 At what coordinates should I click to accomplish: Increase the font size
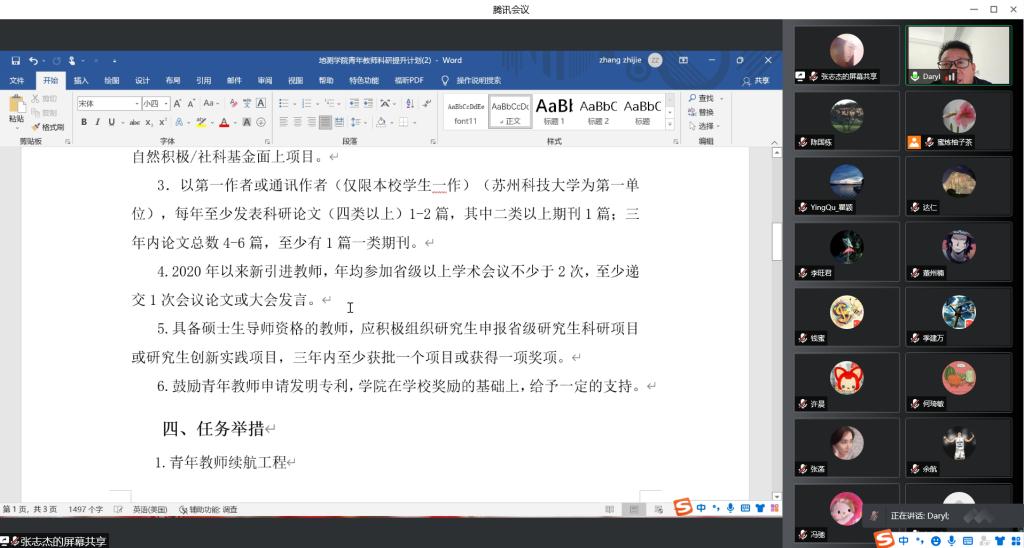(x=177, y=103)
